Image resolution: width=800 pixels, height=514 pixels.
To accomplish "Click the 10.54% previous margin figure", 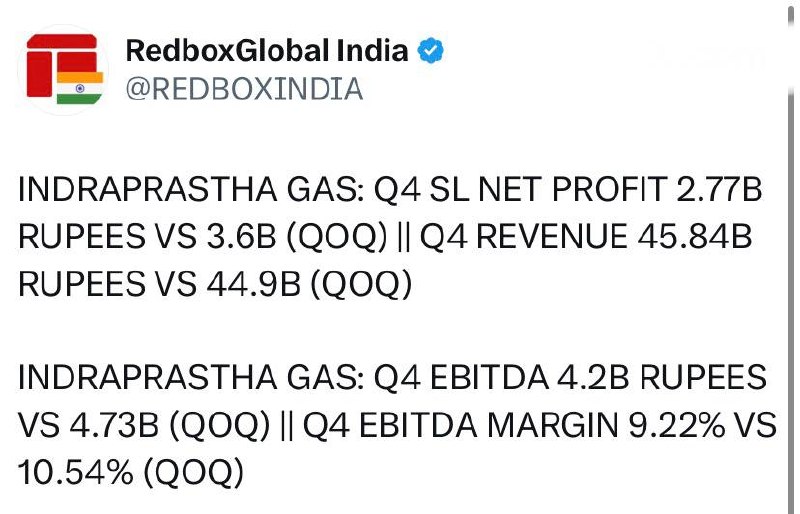I will [76, 472].
